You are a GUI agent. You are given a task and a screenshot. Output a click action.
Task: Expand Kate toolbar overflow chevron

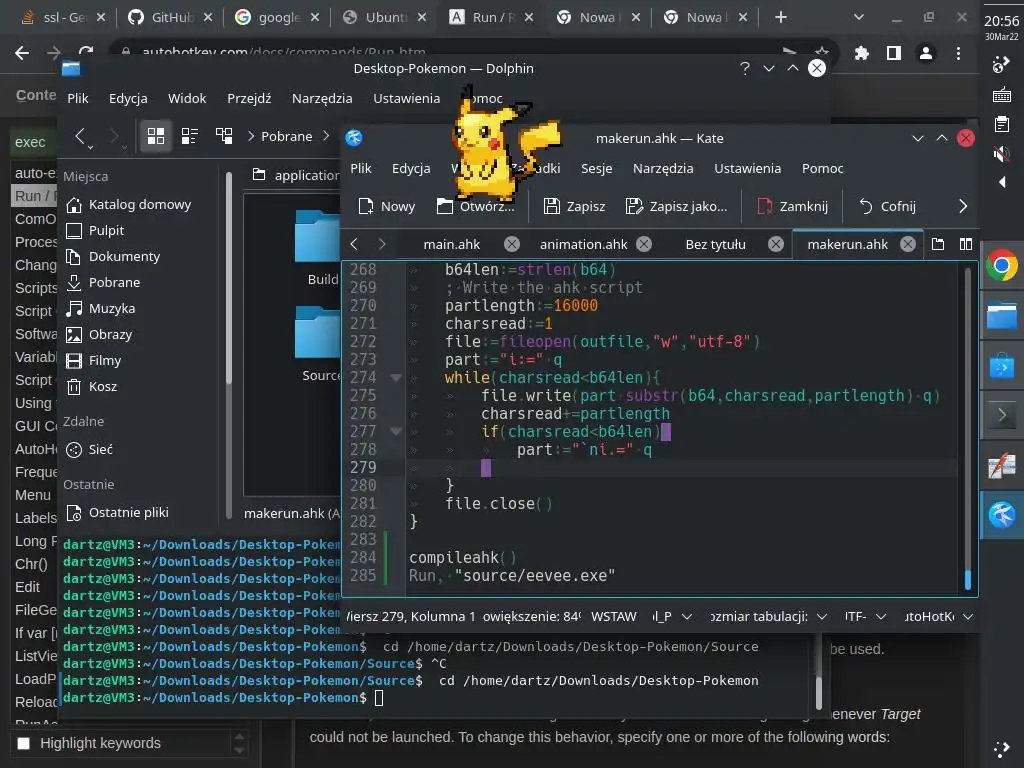(963, 206)
